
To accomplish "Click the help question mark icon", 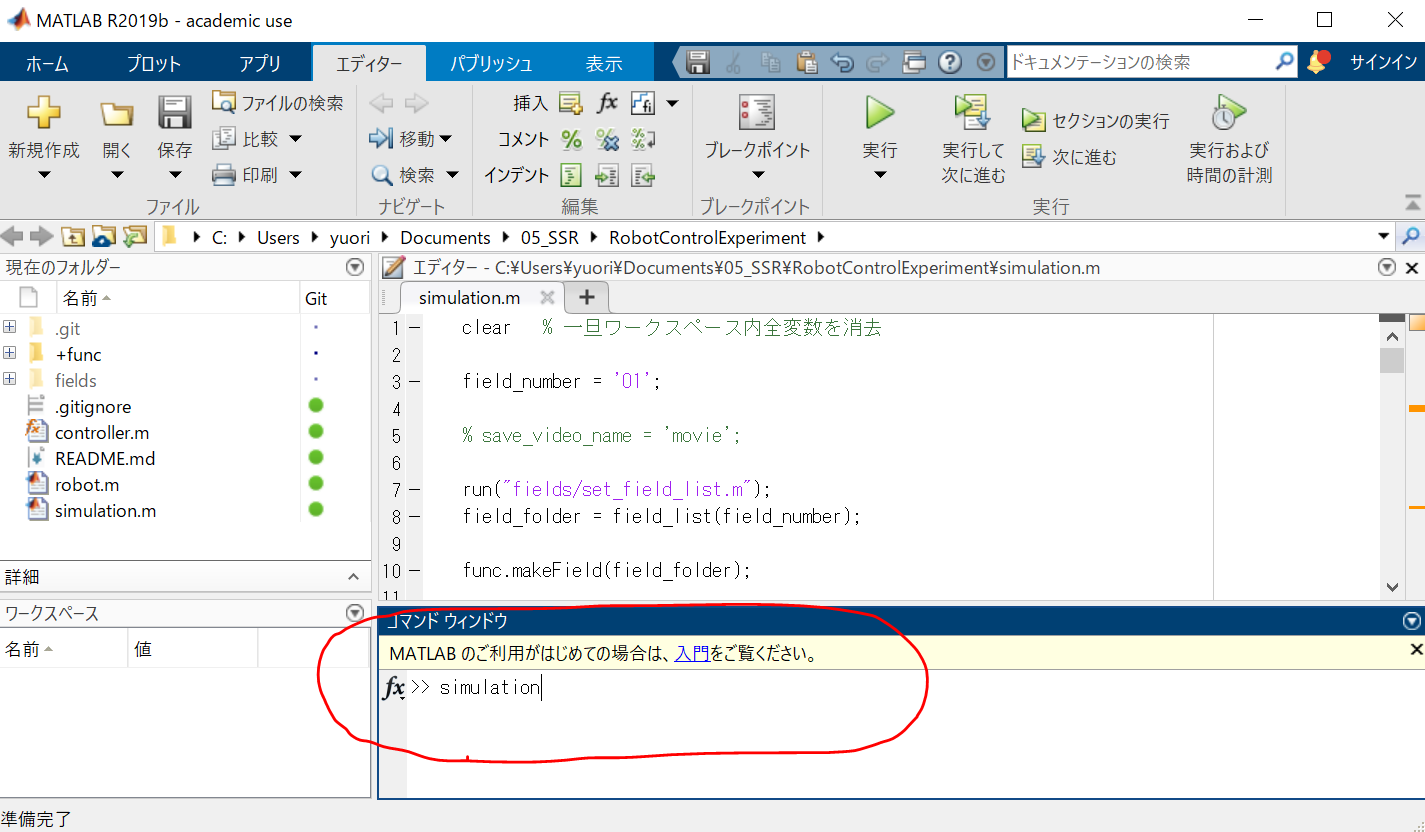I will [950, 62].
